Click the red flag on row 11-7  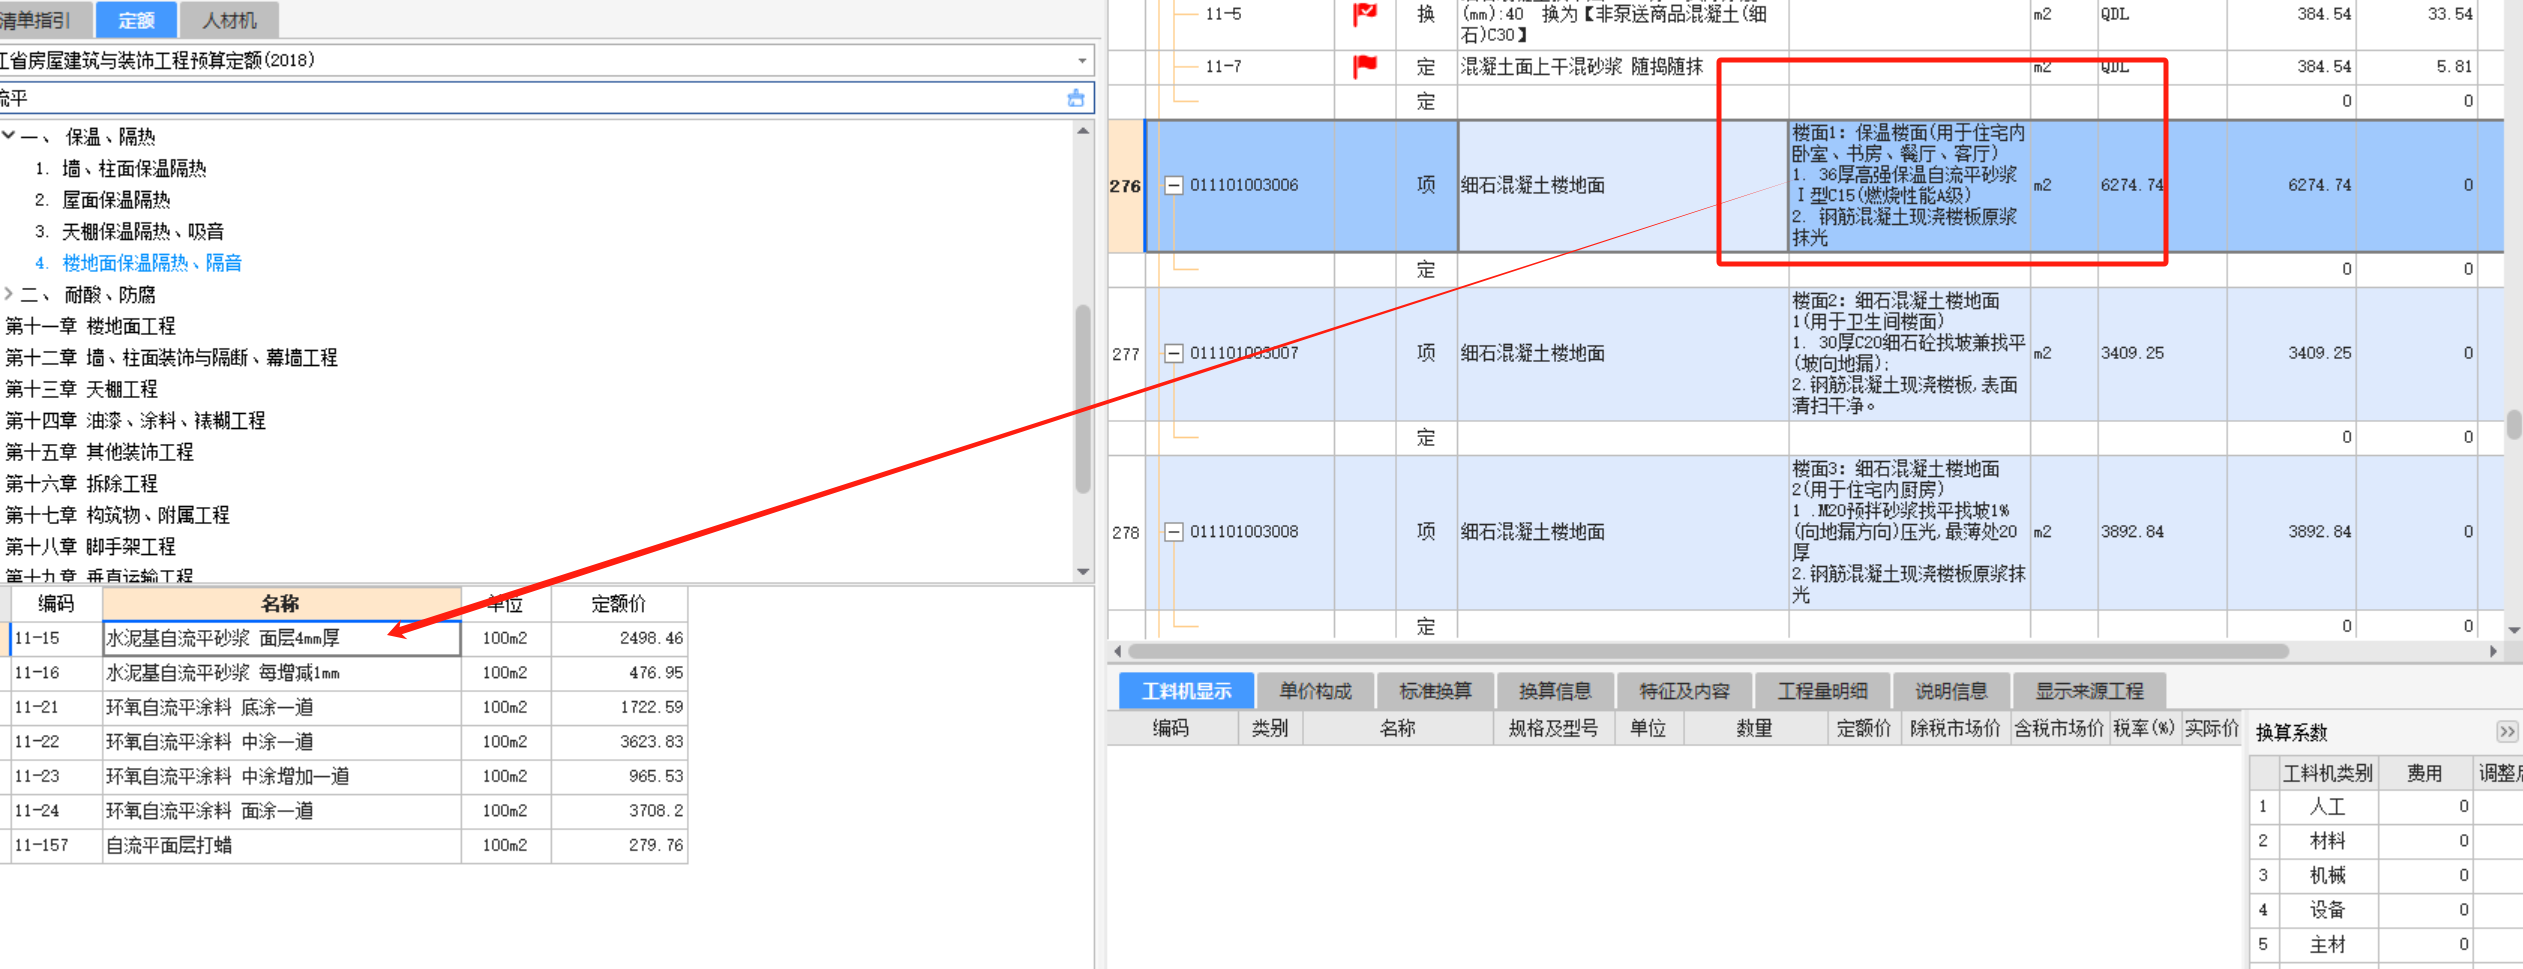(1364, 66)
